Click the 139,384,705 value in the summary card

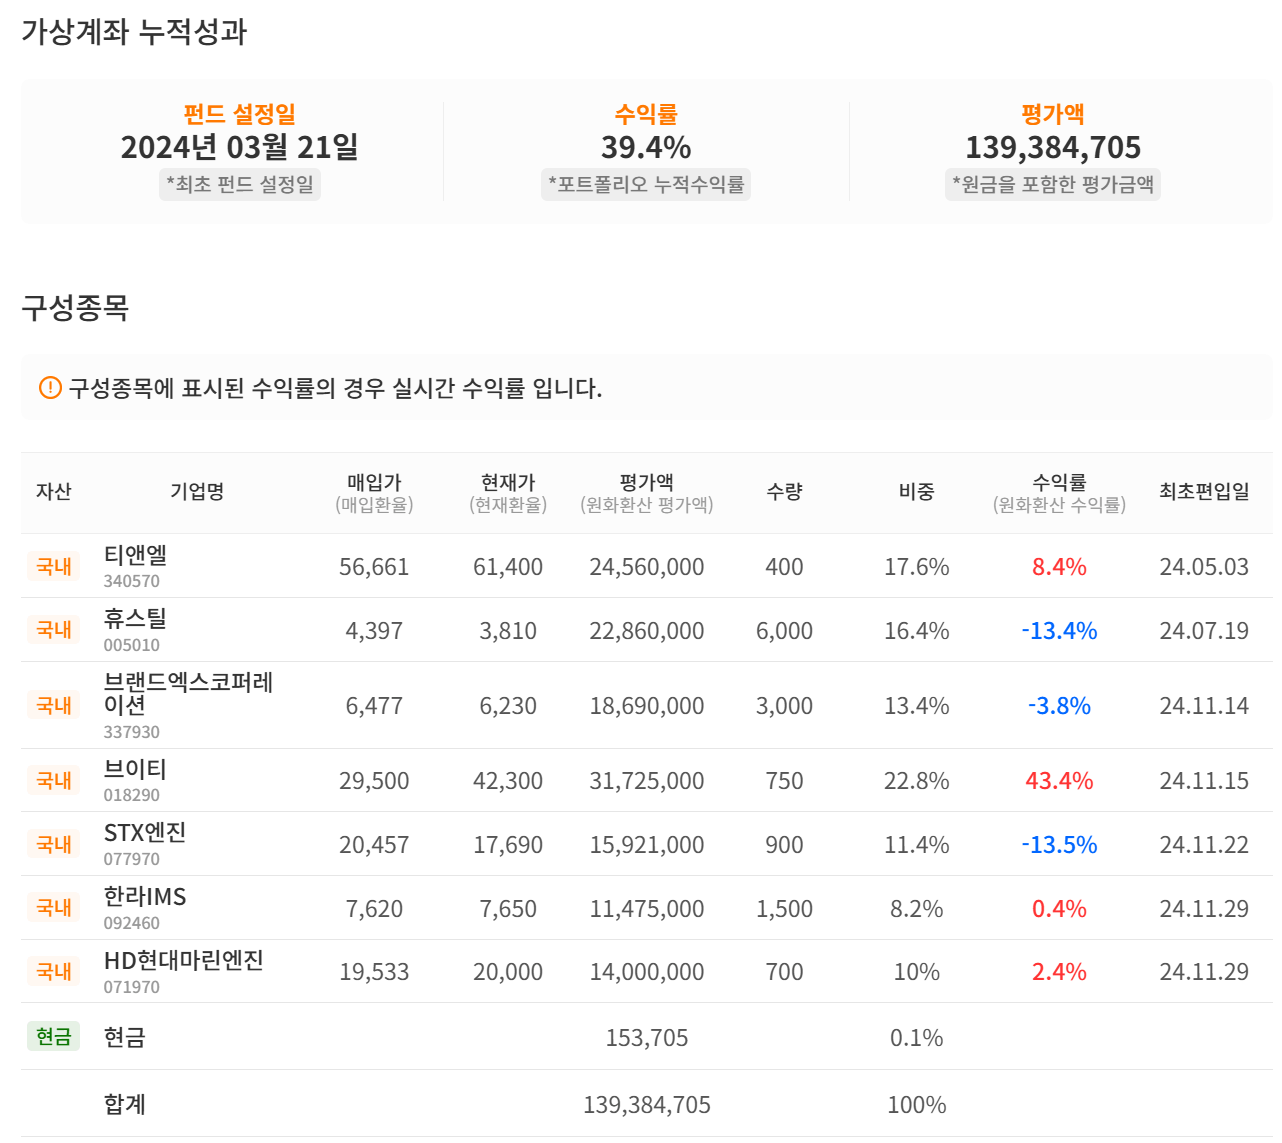(x=1053, y=148)
